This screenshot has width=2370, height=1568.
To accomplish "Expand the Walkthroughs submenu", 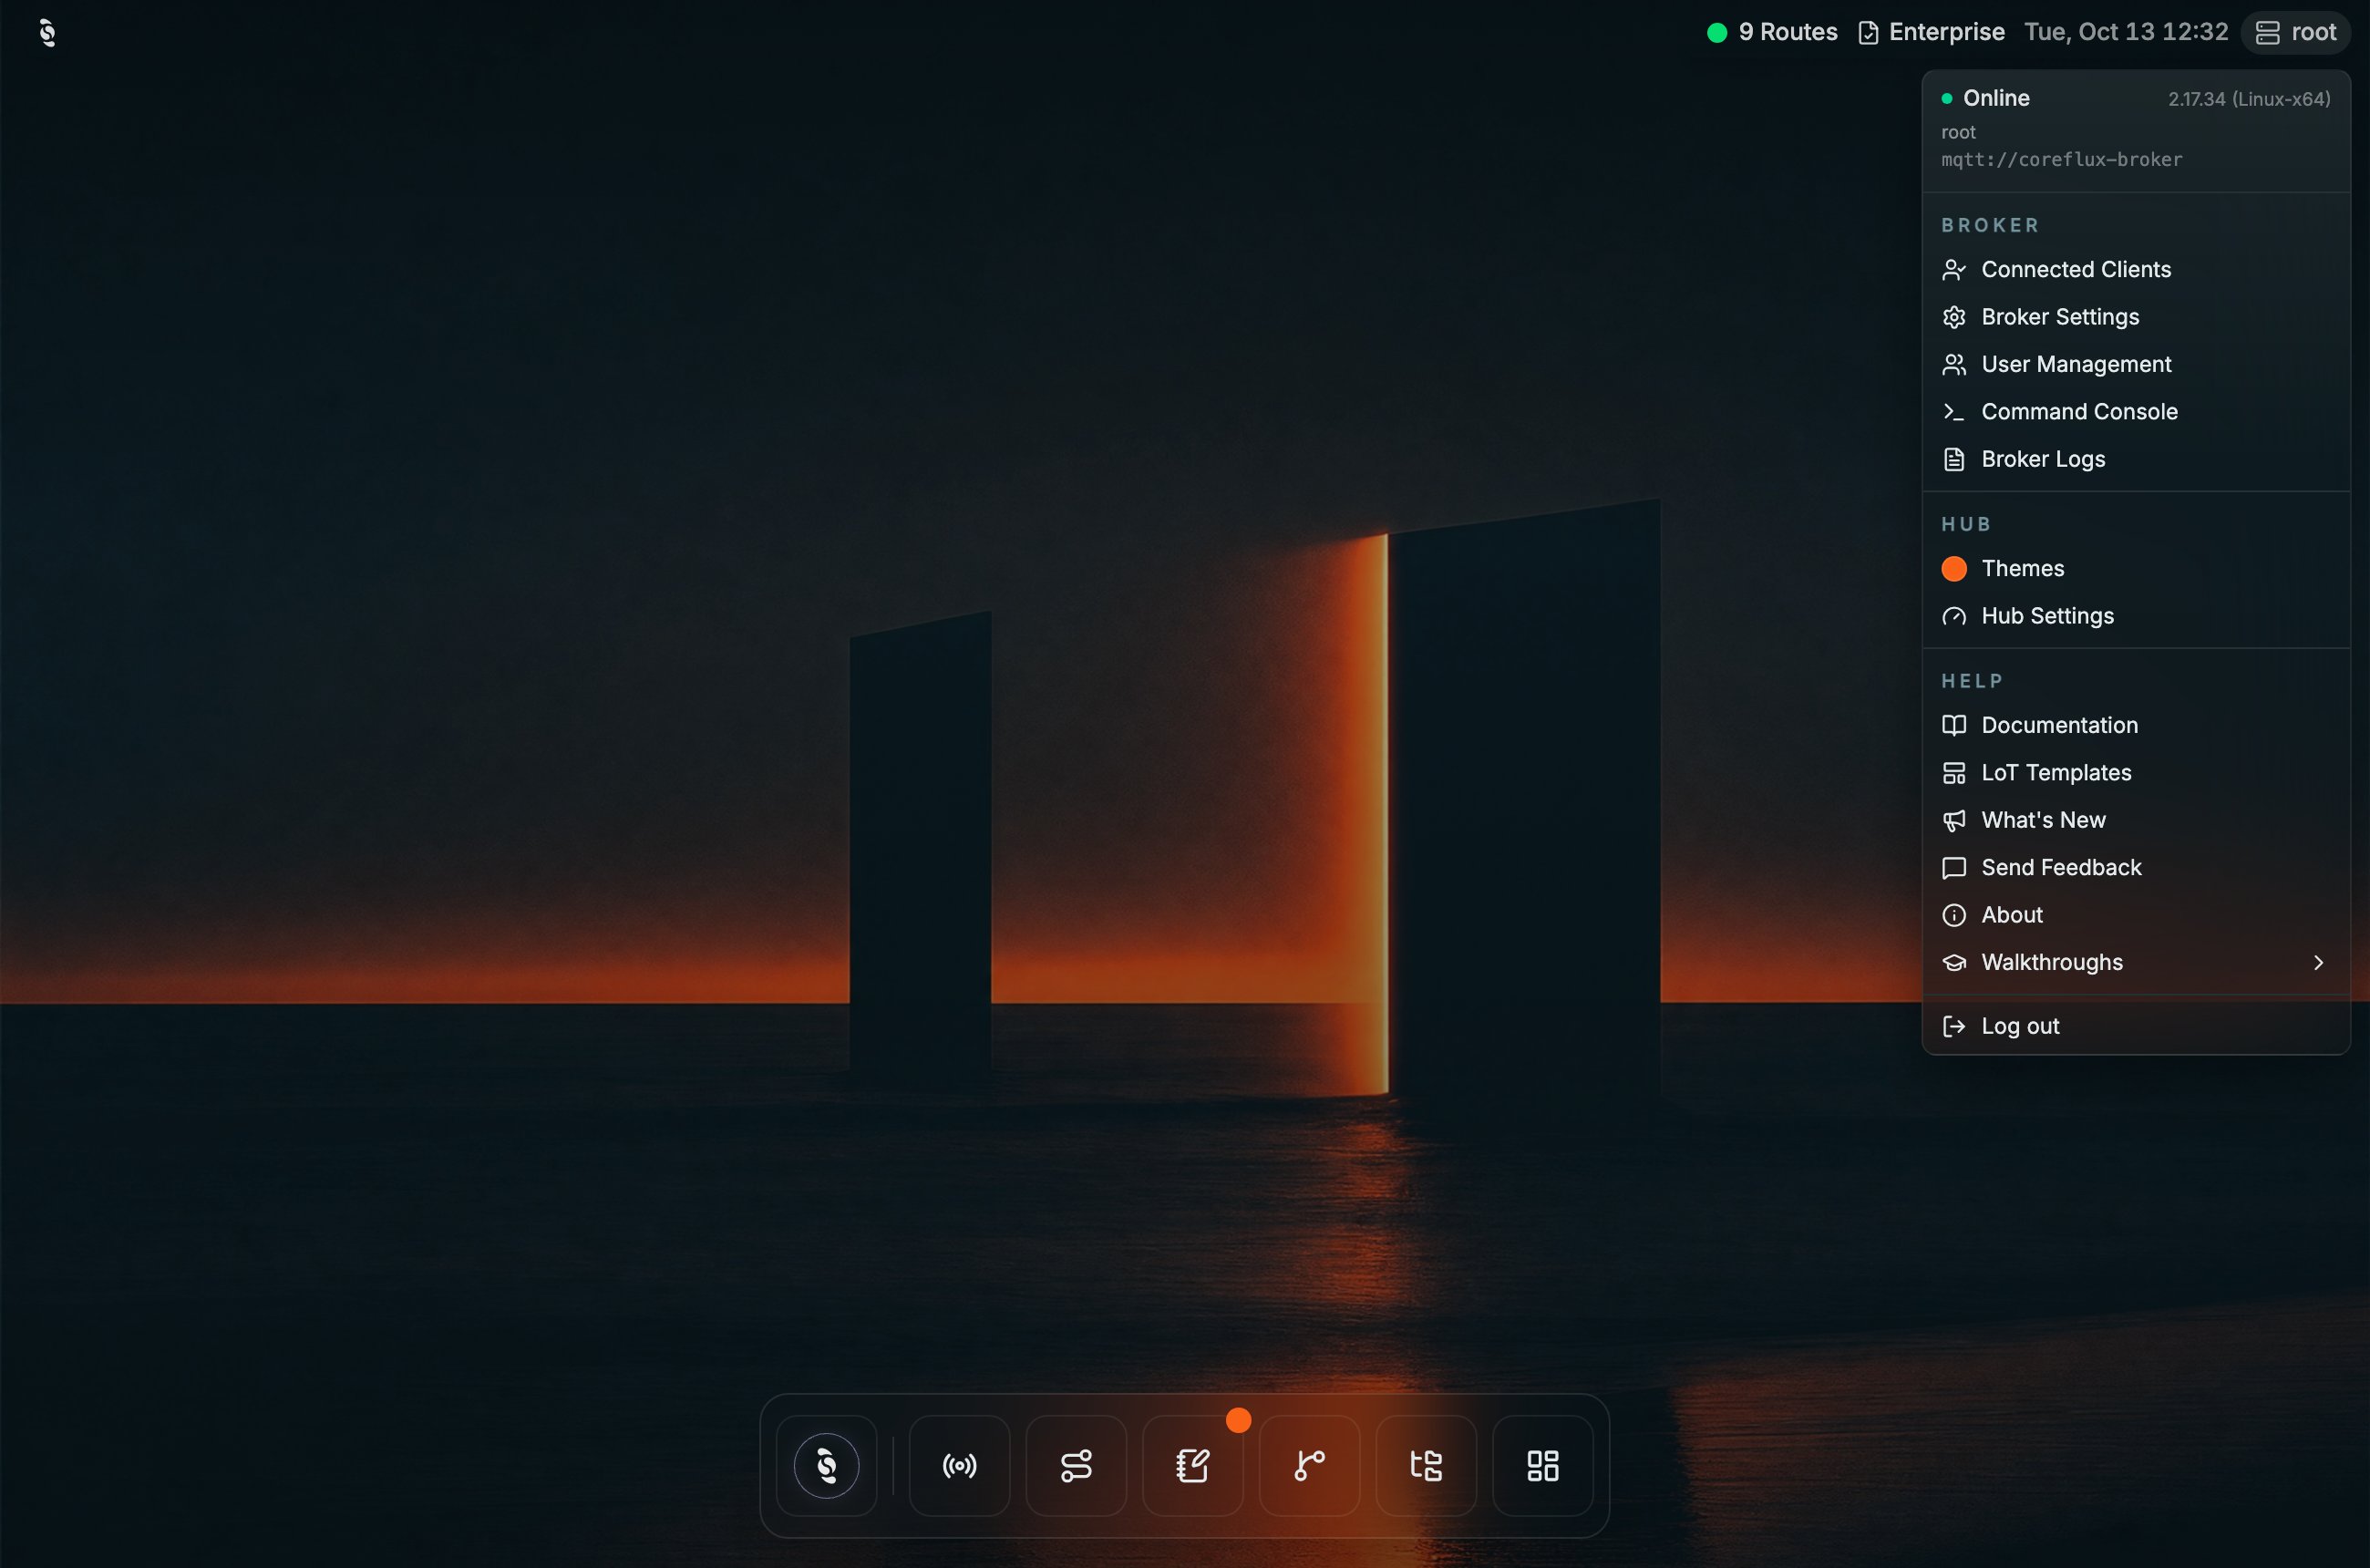I will 2135,962.
